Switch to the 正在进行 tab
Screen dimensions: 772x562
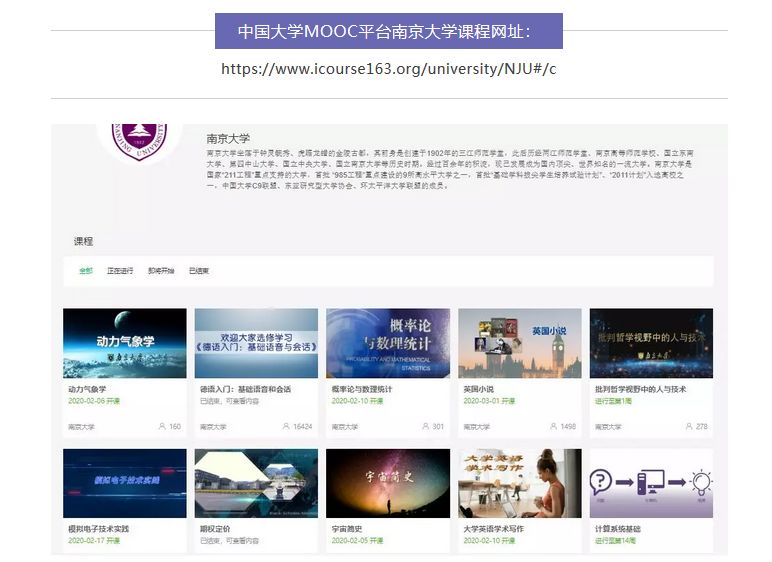tap(120, 270)
